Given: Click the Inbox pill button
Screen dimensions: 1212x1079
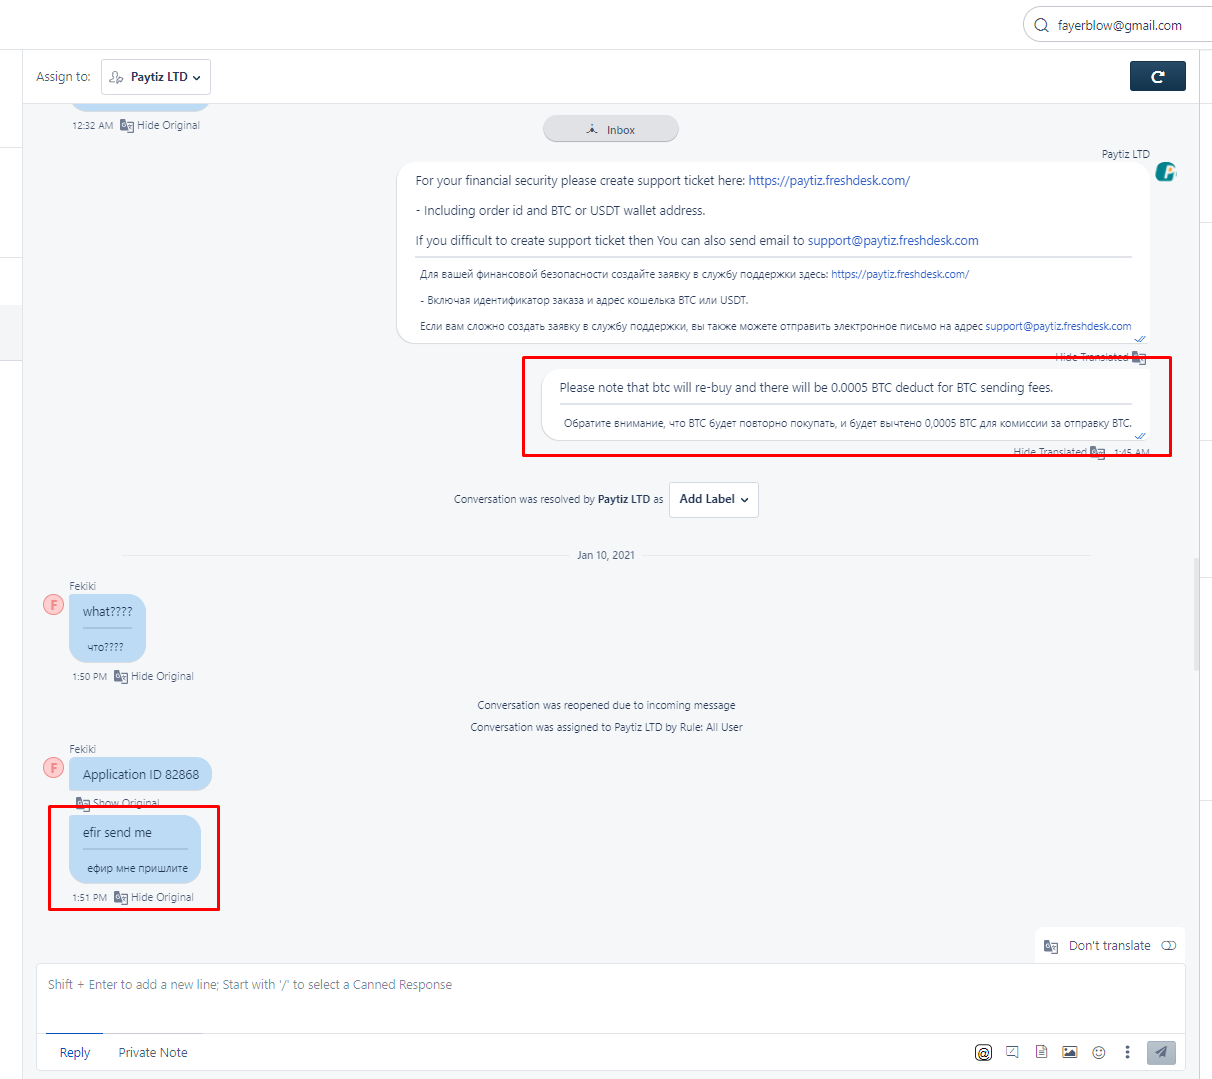Looking at the screenshot, I should (x=610, y=130).
